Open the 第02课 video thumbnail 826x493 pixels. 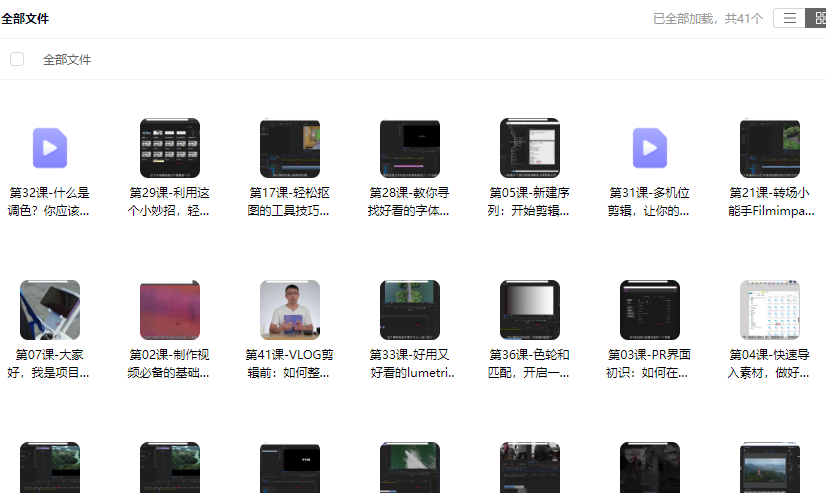pyautogui.click(x=170, y=310)
